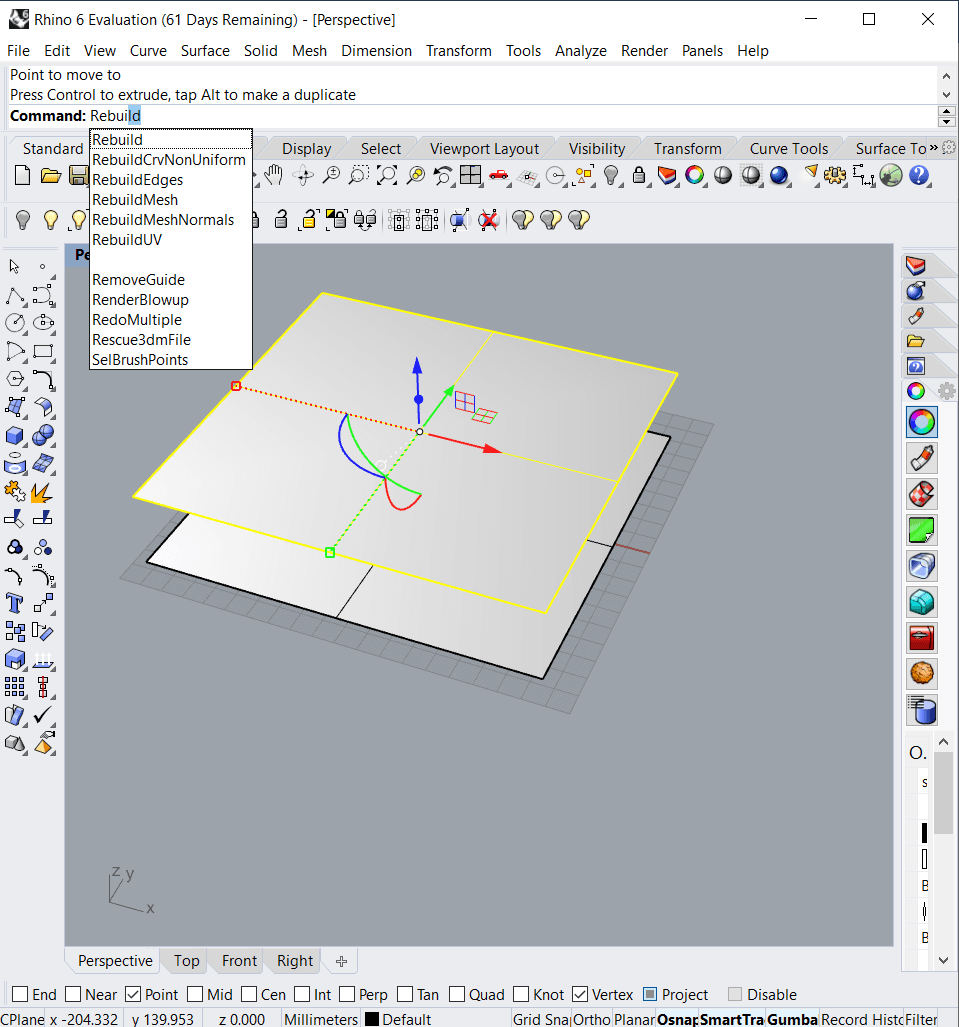The image size is (959, 1027).
Task: Choose RebuildEdges from autocomplete list
Action: (x=137, y=180)
